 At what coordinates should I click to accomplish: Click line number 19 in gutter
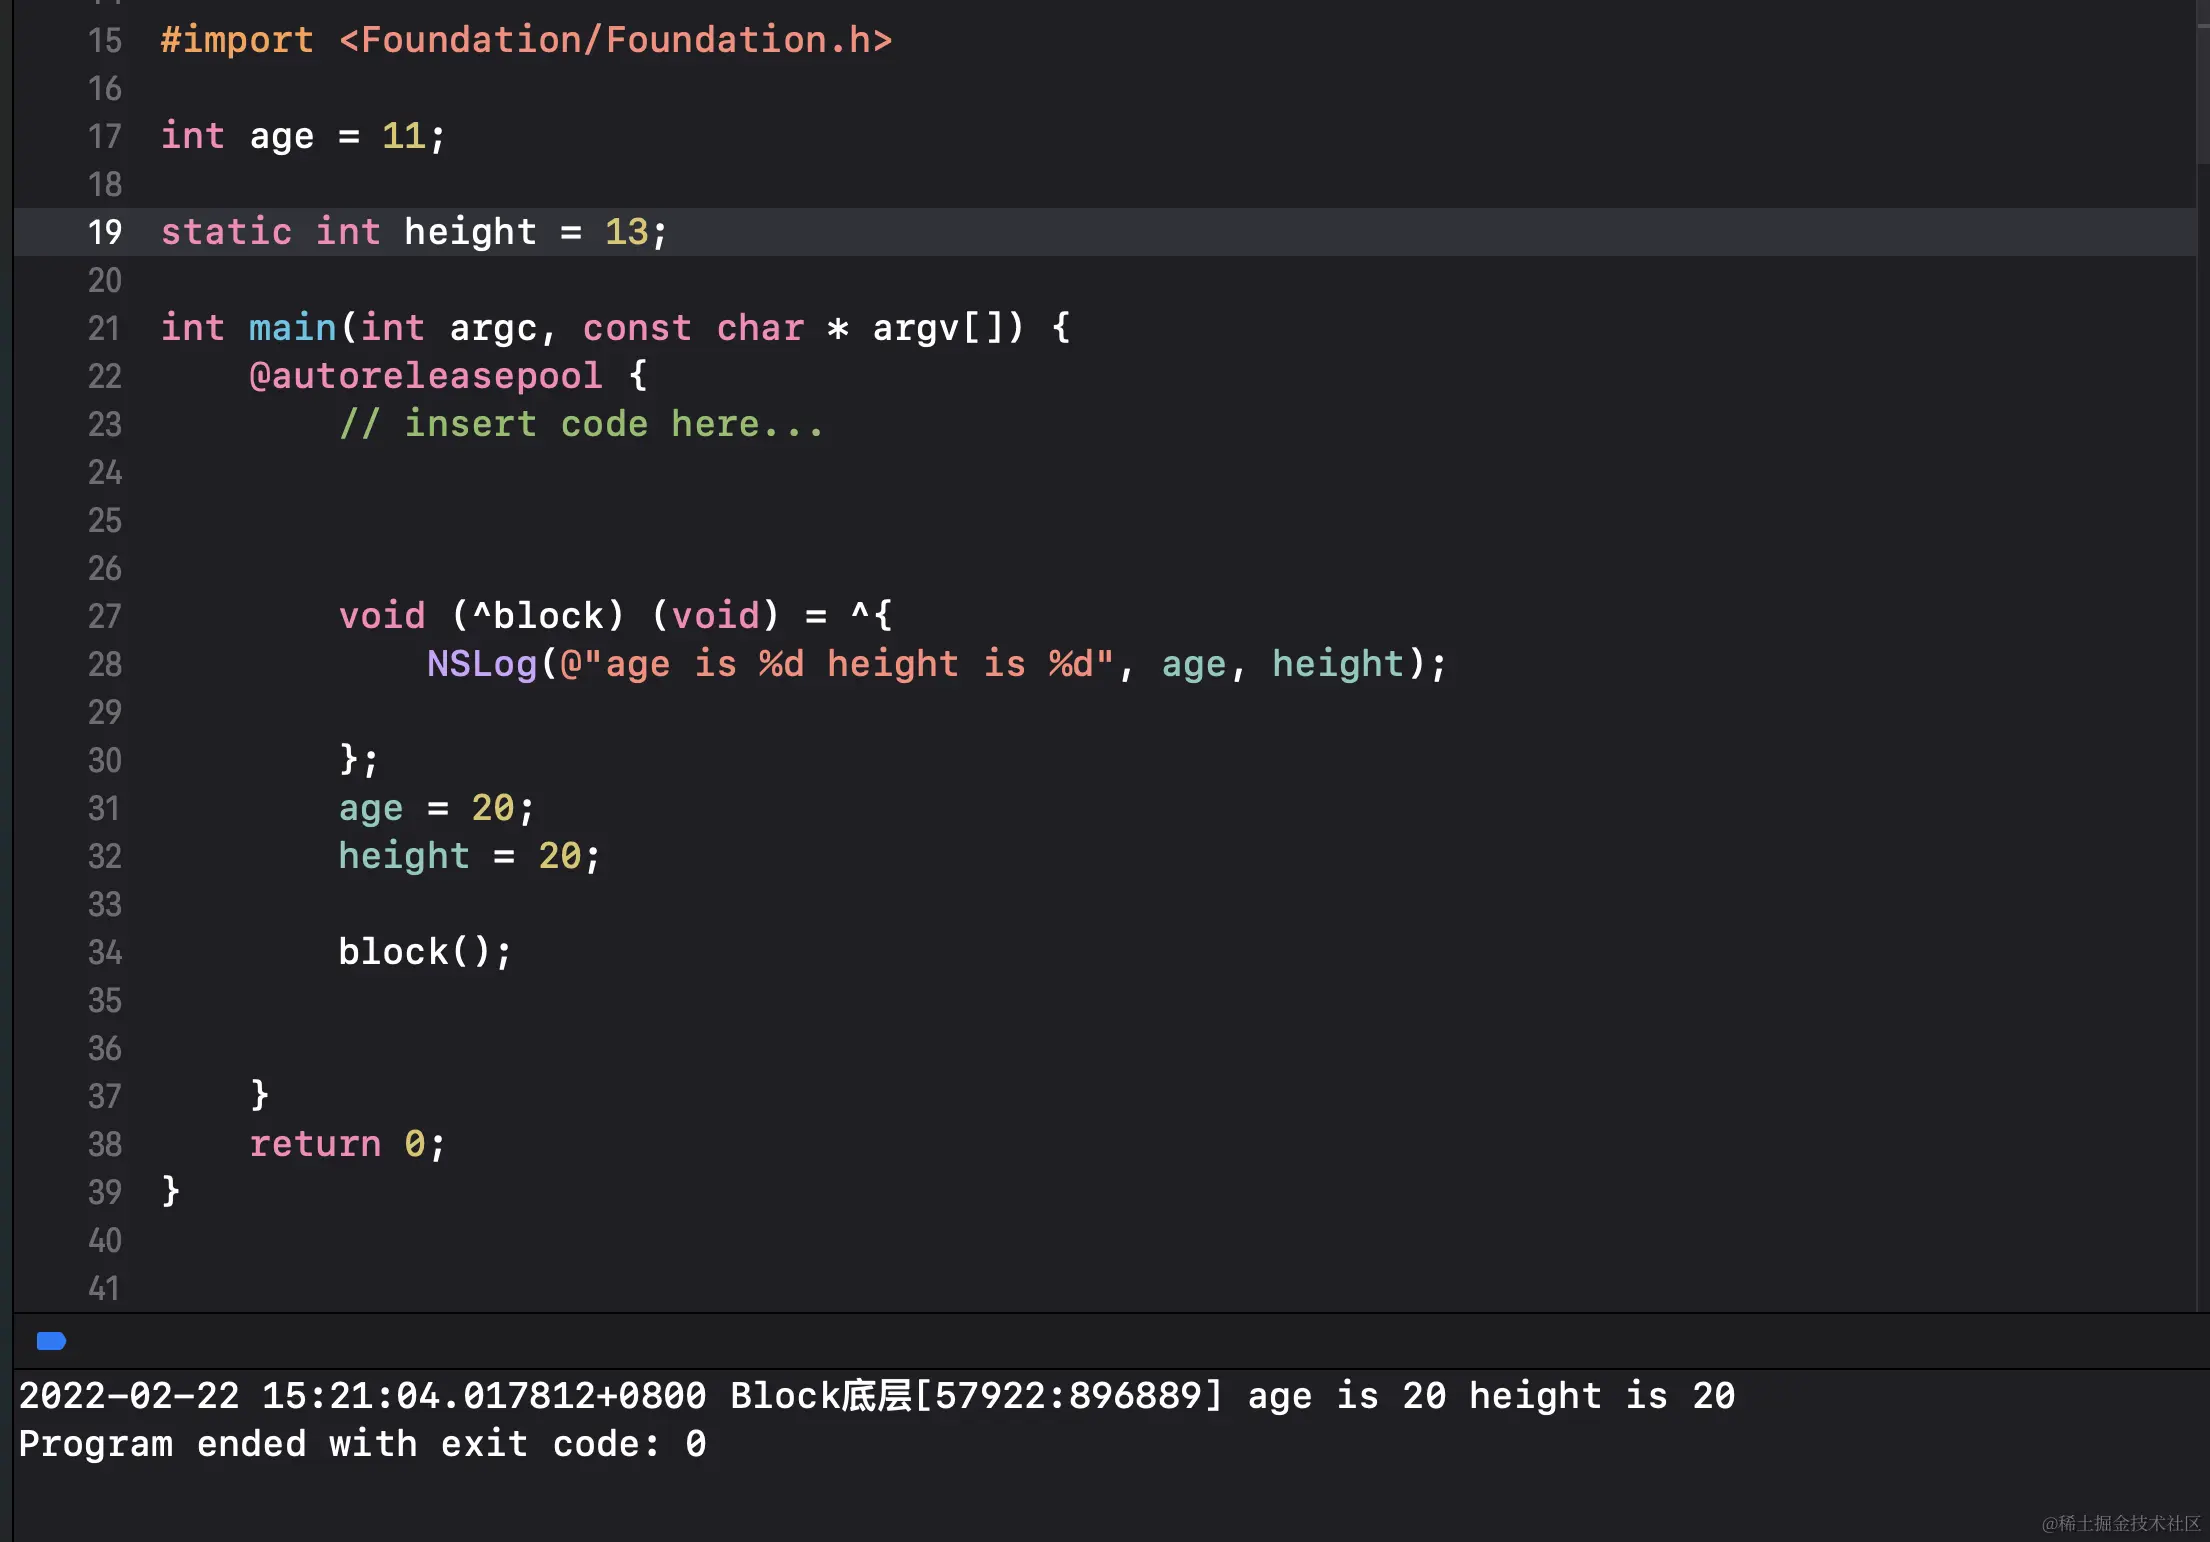click(104, 232)
